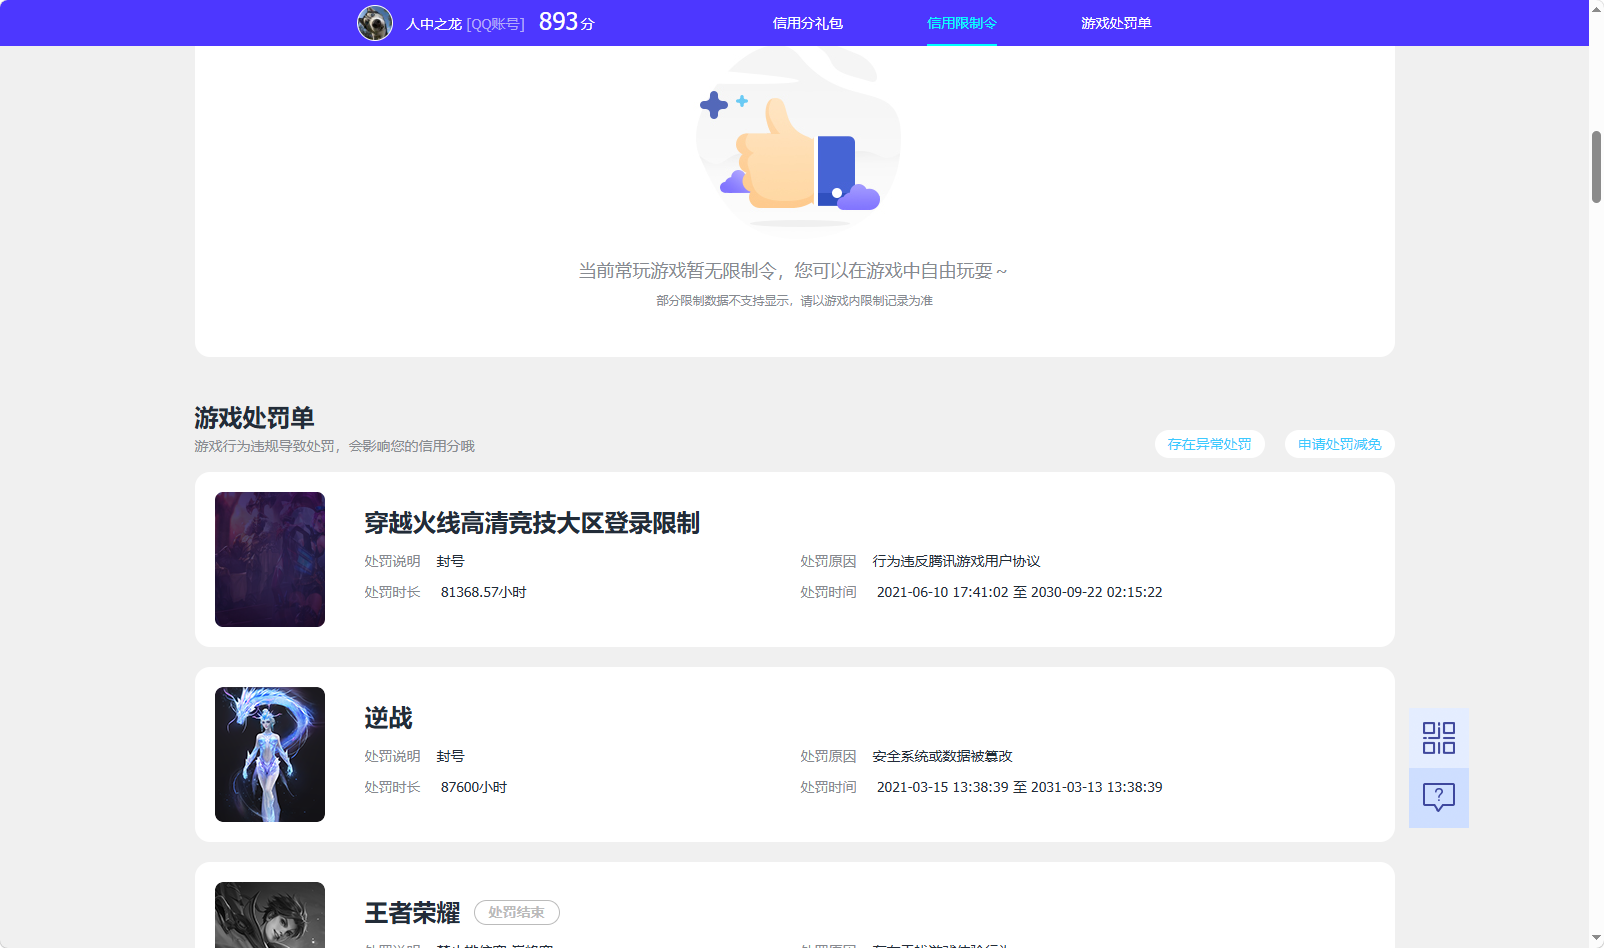Click the 2031-03-13 penalty time range
Viewport: 1604px width, 948px height.
pyautogui.click(x=1020, y=787)
